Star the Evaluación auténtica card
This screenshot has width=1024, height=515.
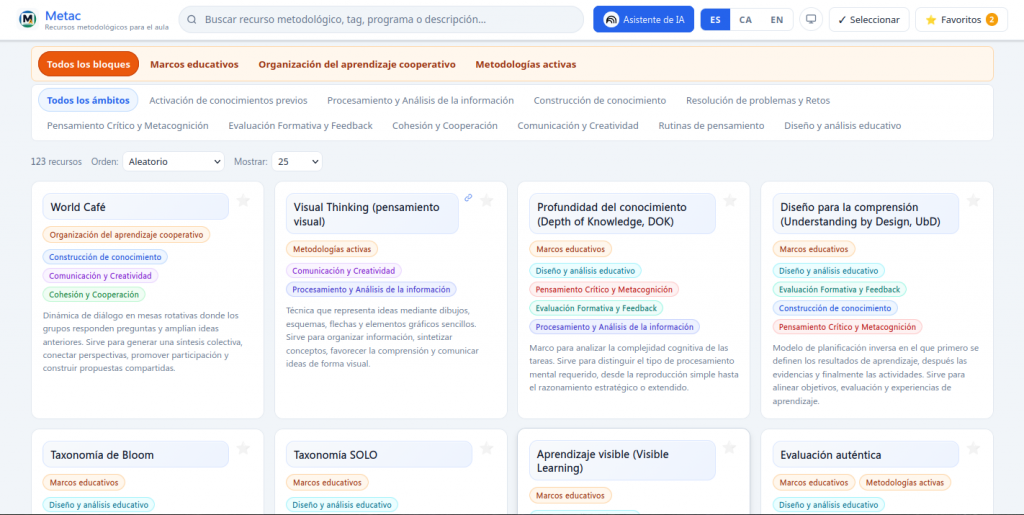pyautogui.click(x=973, y=449)
